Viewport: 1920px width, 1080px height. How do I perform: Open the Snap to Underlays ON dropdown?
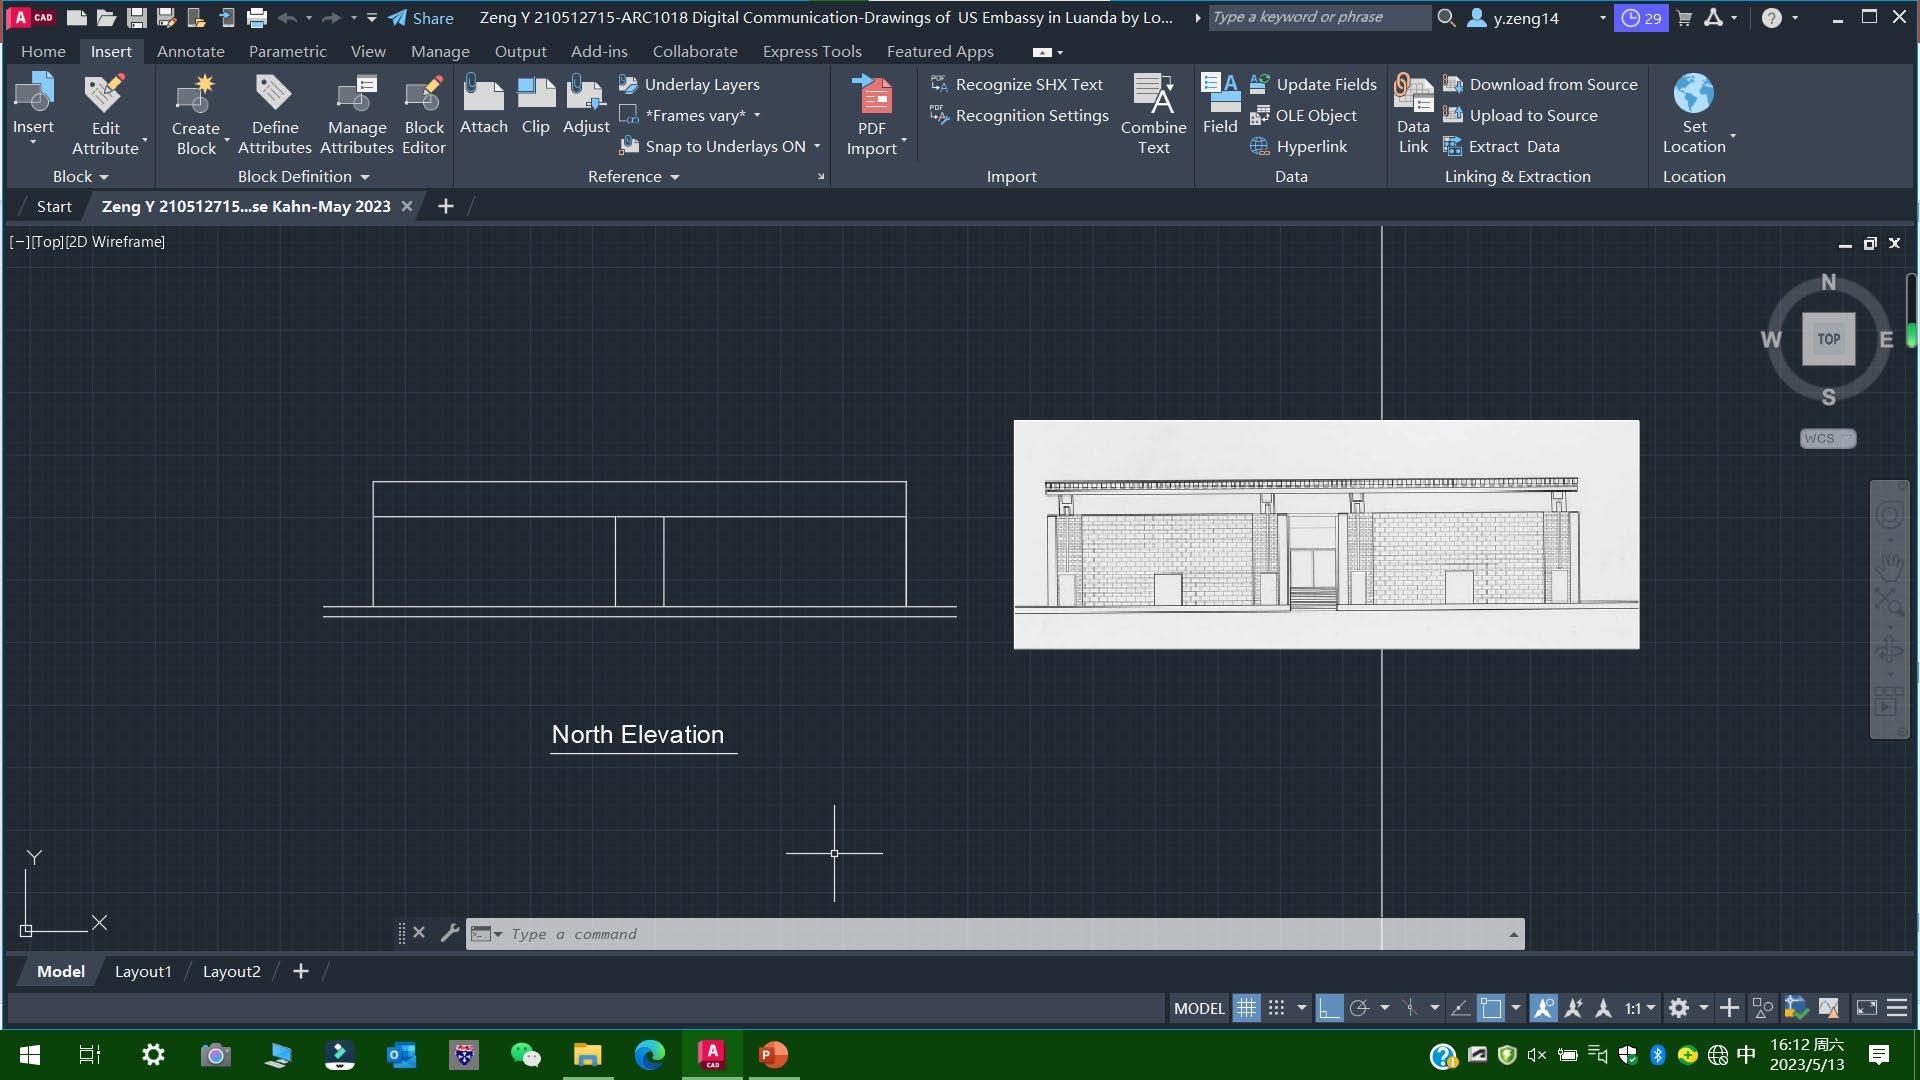817,146
